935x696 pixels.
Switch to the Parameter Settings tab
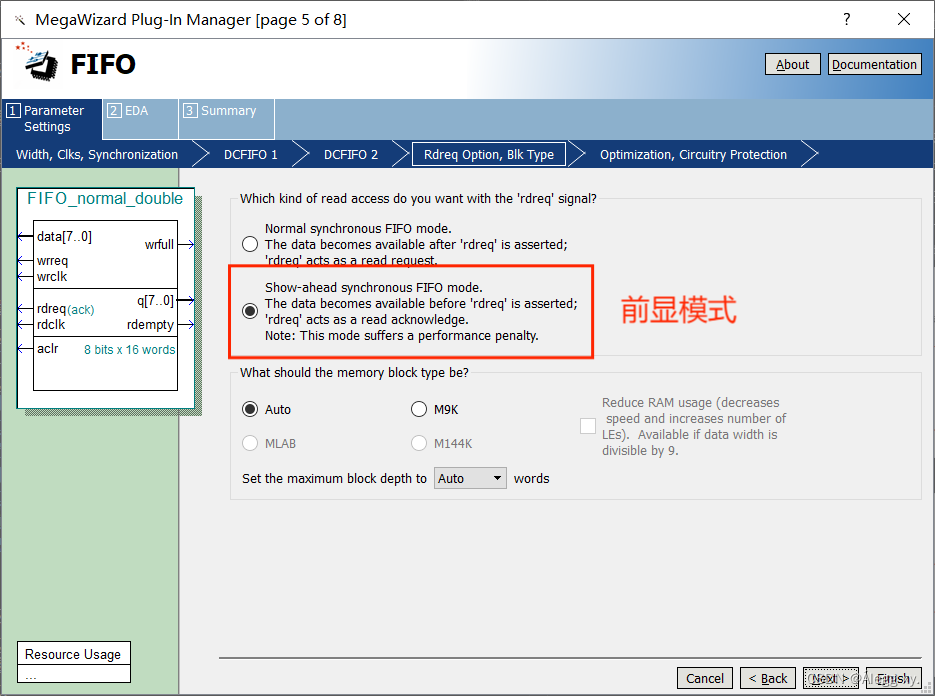click(x=52, y=119)
